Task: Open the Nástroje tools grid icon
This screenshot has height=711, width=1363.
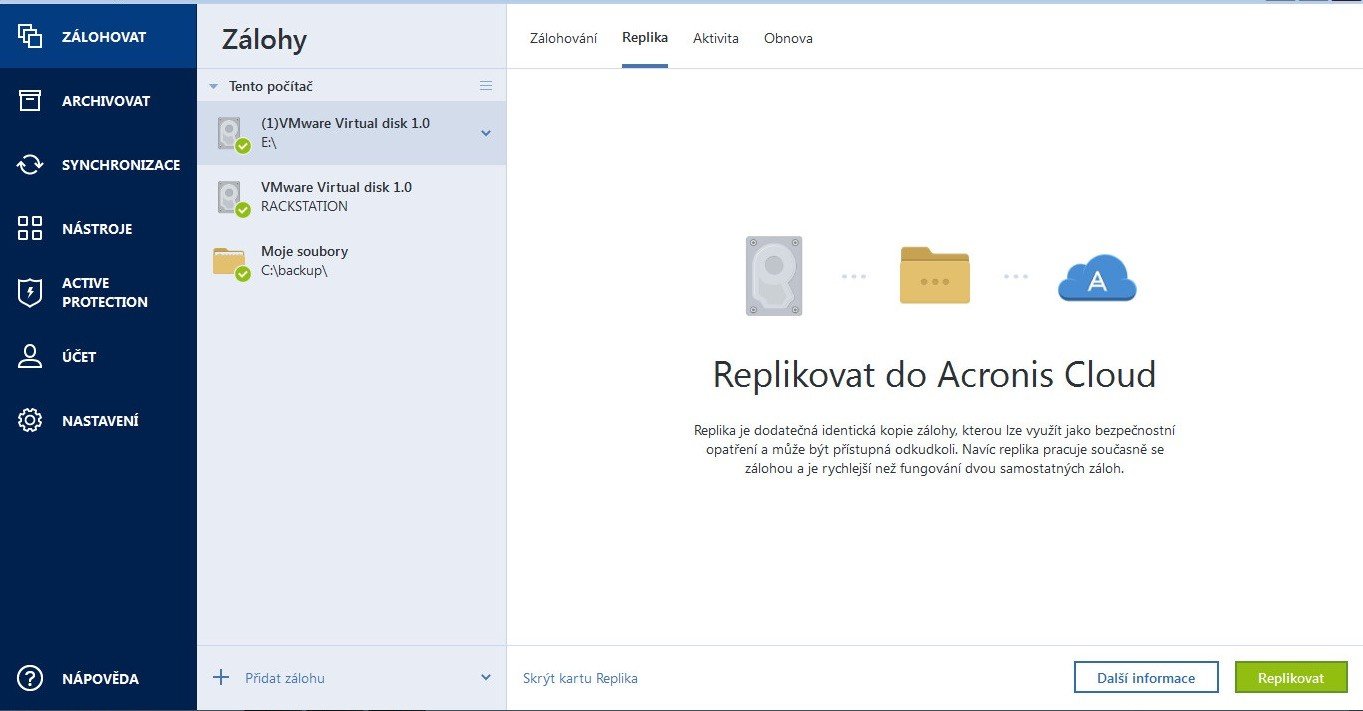Action: 30,229
